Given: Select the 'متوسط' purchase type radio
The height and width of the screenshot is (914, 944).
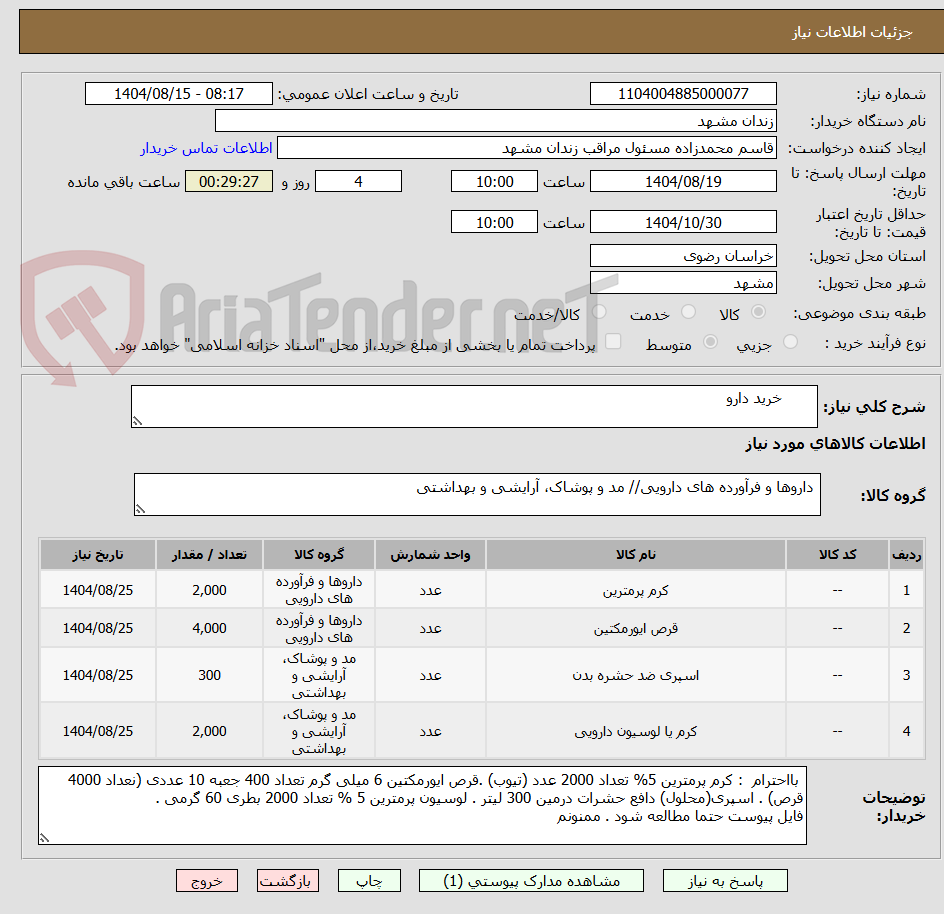Looking at the screenshot, I should [x=710, y=342].
